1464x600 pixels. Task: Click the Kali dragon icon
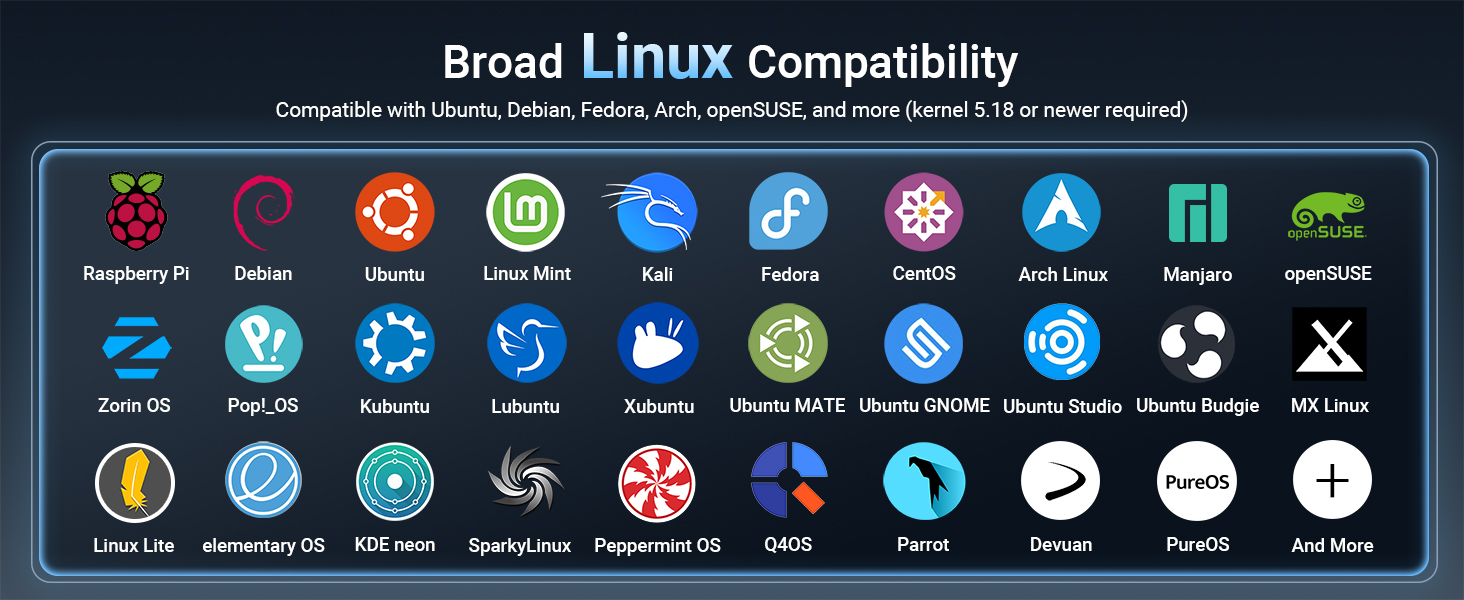click(x=657, y=211)
